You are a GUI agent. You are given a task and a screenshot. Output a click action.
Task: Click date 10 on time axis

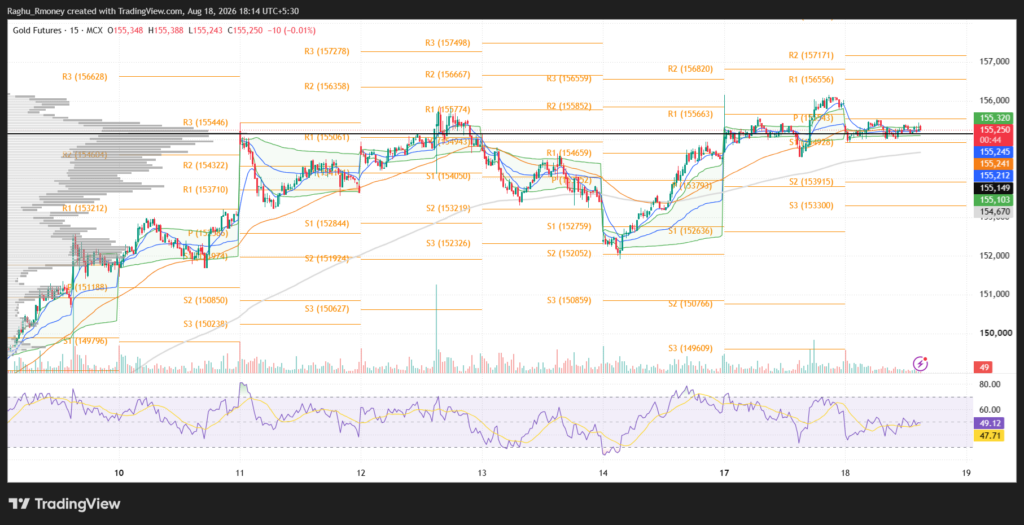point(119,471)
